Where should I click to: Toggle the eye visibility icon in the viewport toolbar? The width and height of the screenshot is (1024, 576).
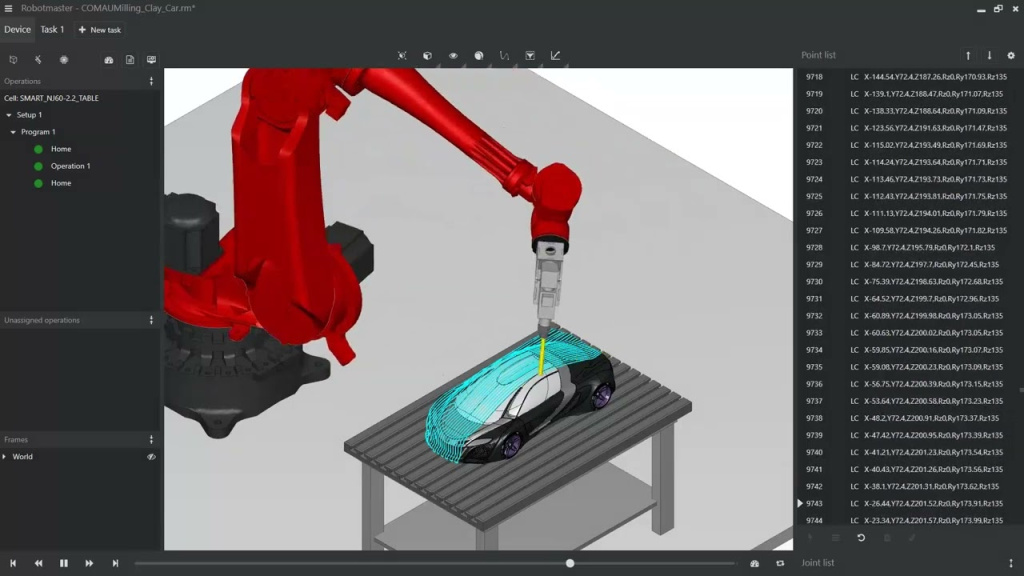453,56
